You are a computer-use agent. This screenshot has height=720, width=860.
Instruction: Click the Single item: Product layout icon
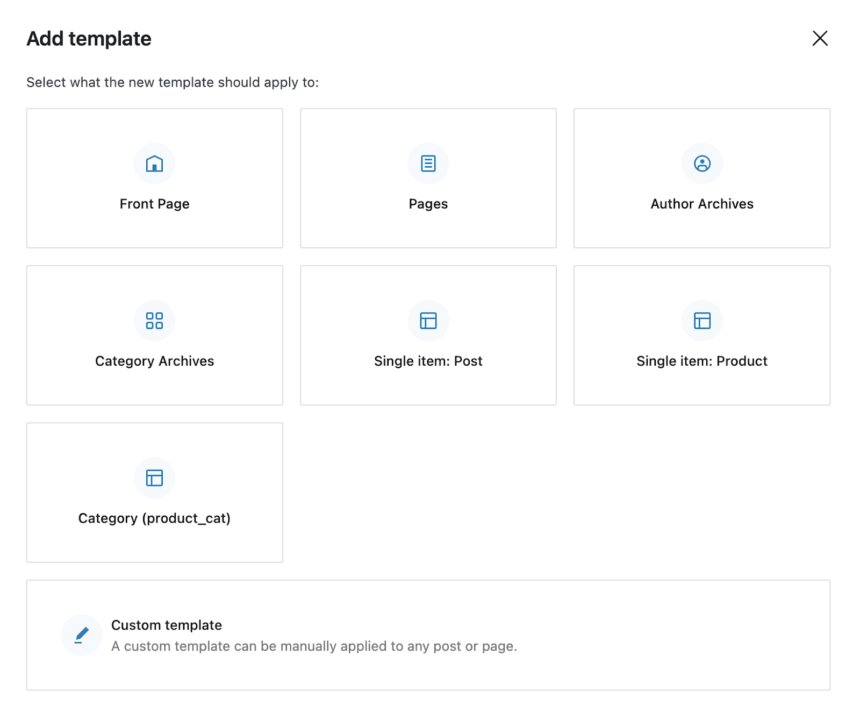click(701, 320)
